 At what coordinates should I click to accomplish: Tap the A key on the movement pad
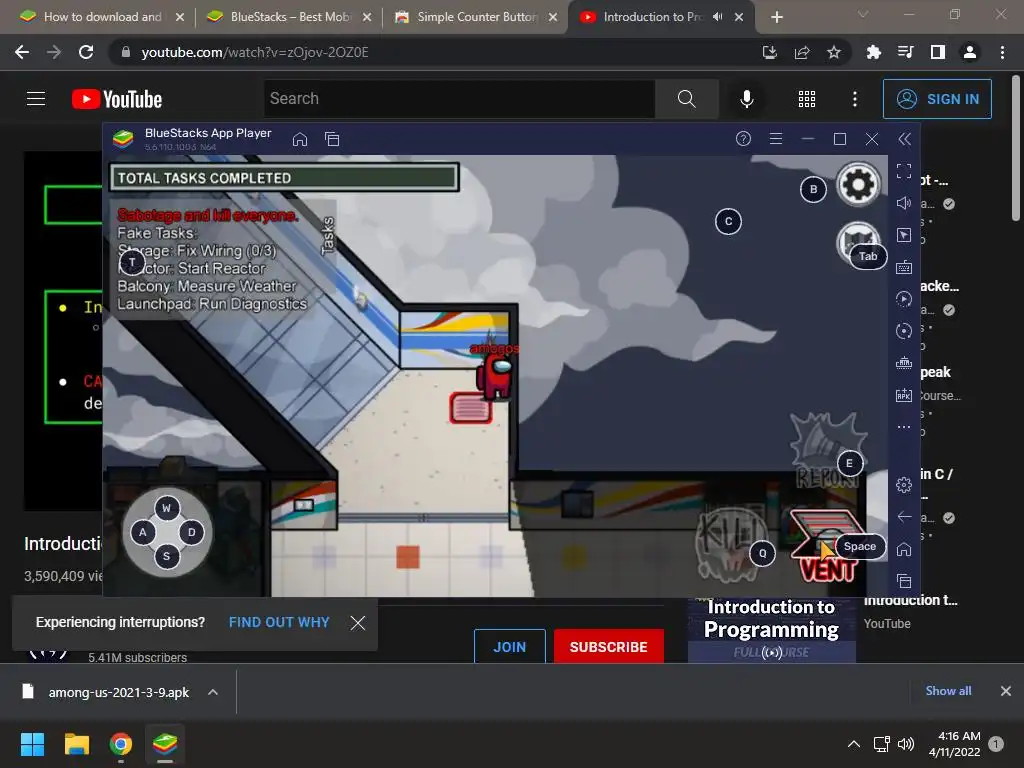tap(142, 532)
